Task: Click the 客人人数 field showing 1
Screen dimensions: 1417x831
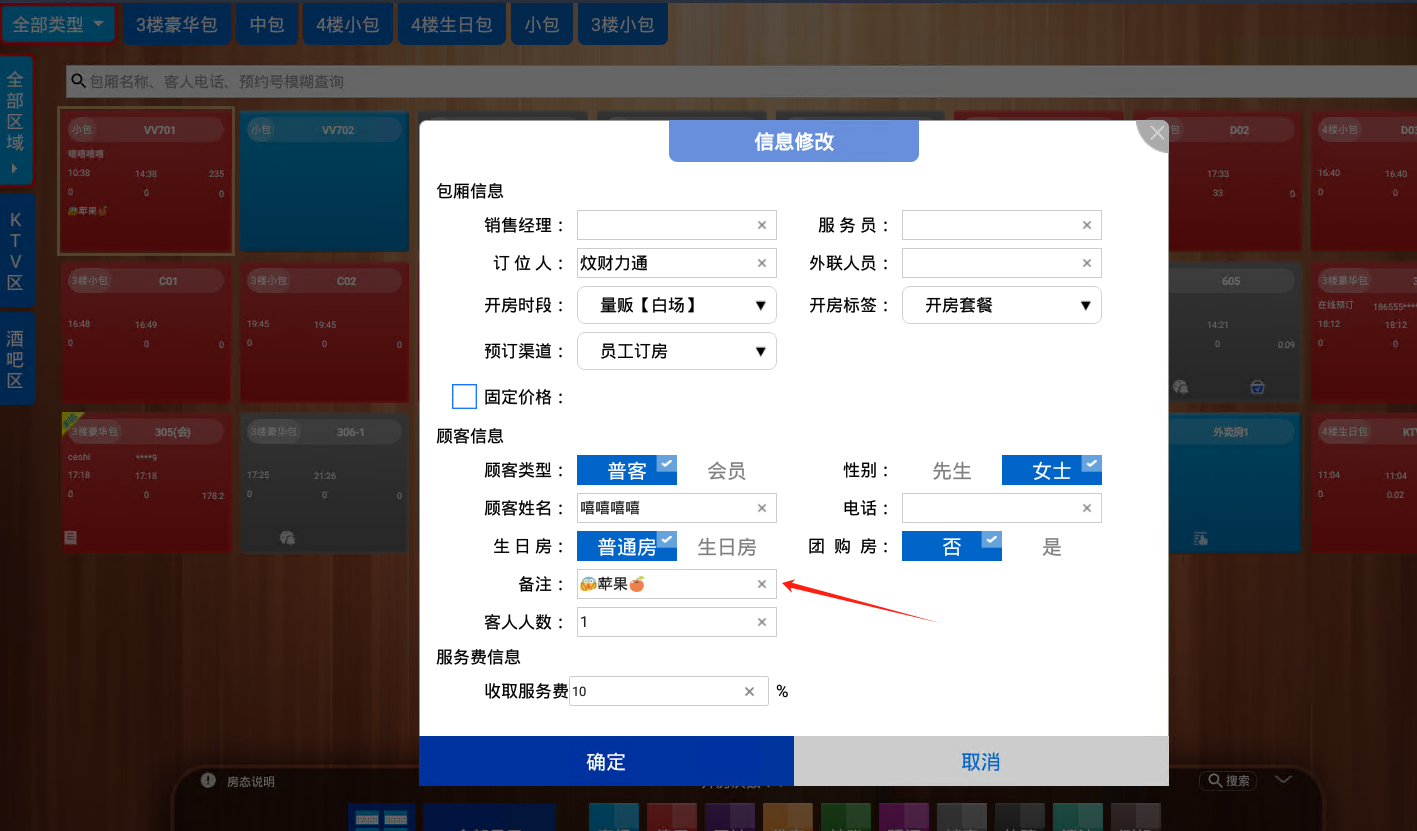Action: (677, 622)
